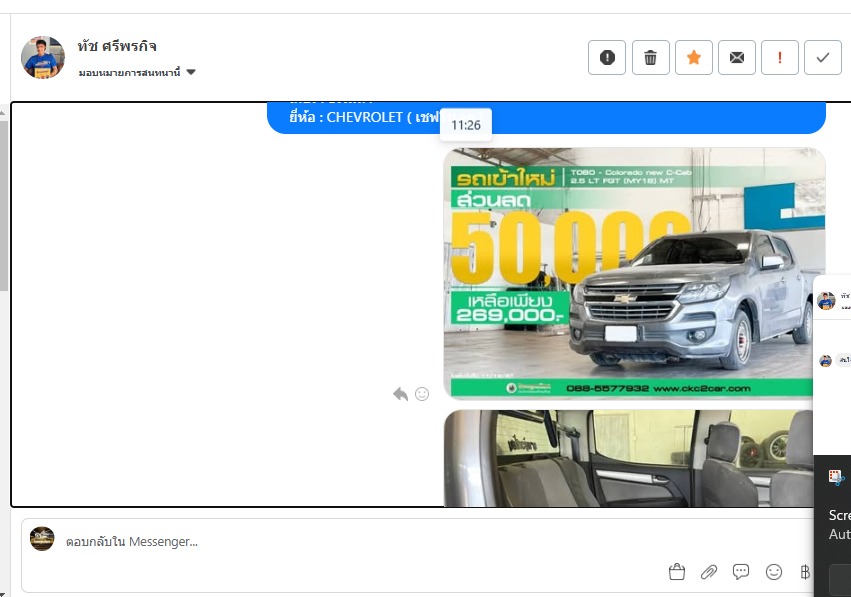This screenshot has width=851, height=597.
Task: Click conversation vertical scrollbar thumb
Action: (4, 206)
